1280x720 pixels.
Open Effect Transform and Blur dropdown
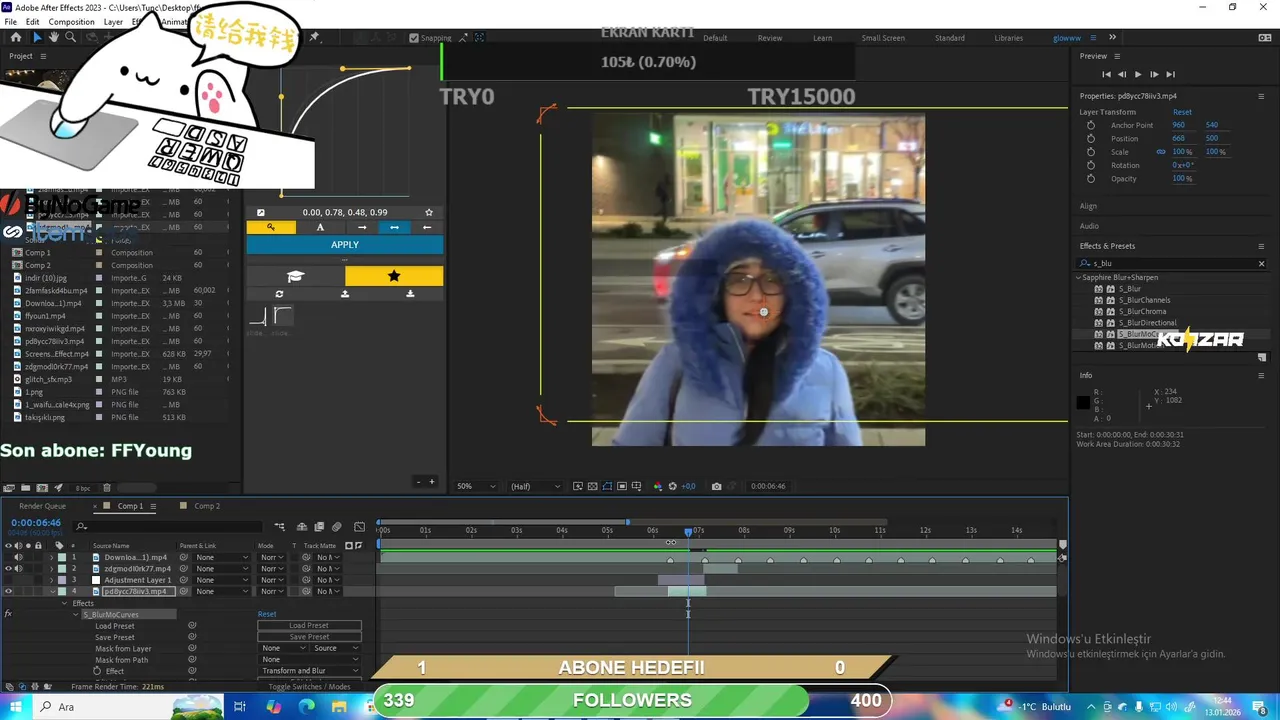coord(309,671)
